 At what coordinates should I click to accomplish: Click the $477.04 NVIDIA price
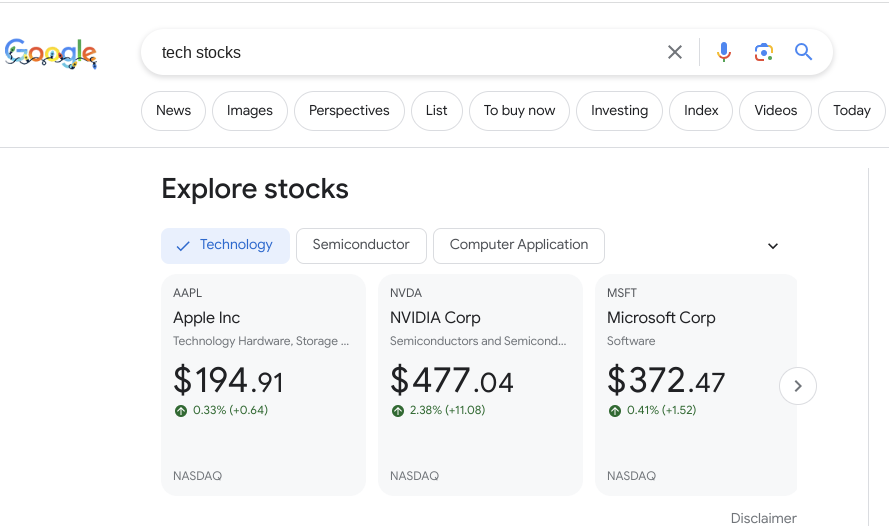point(452,380)
